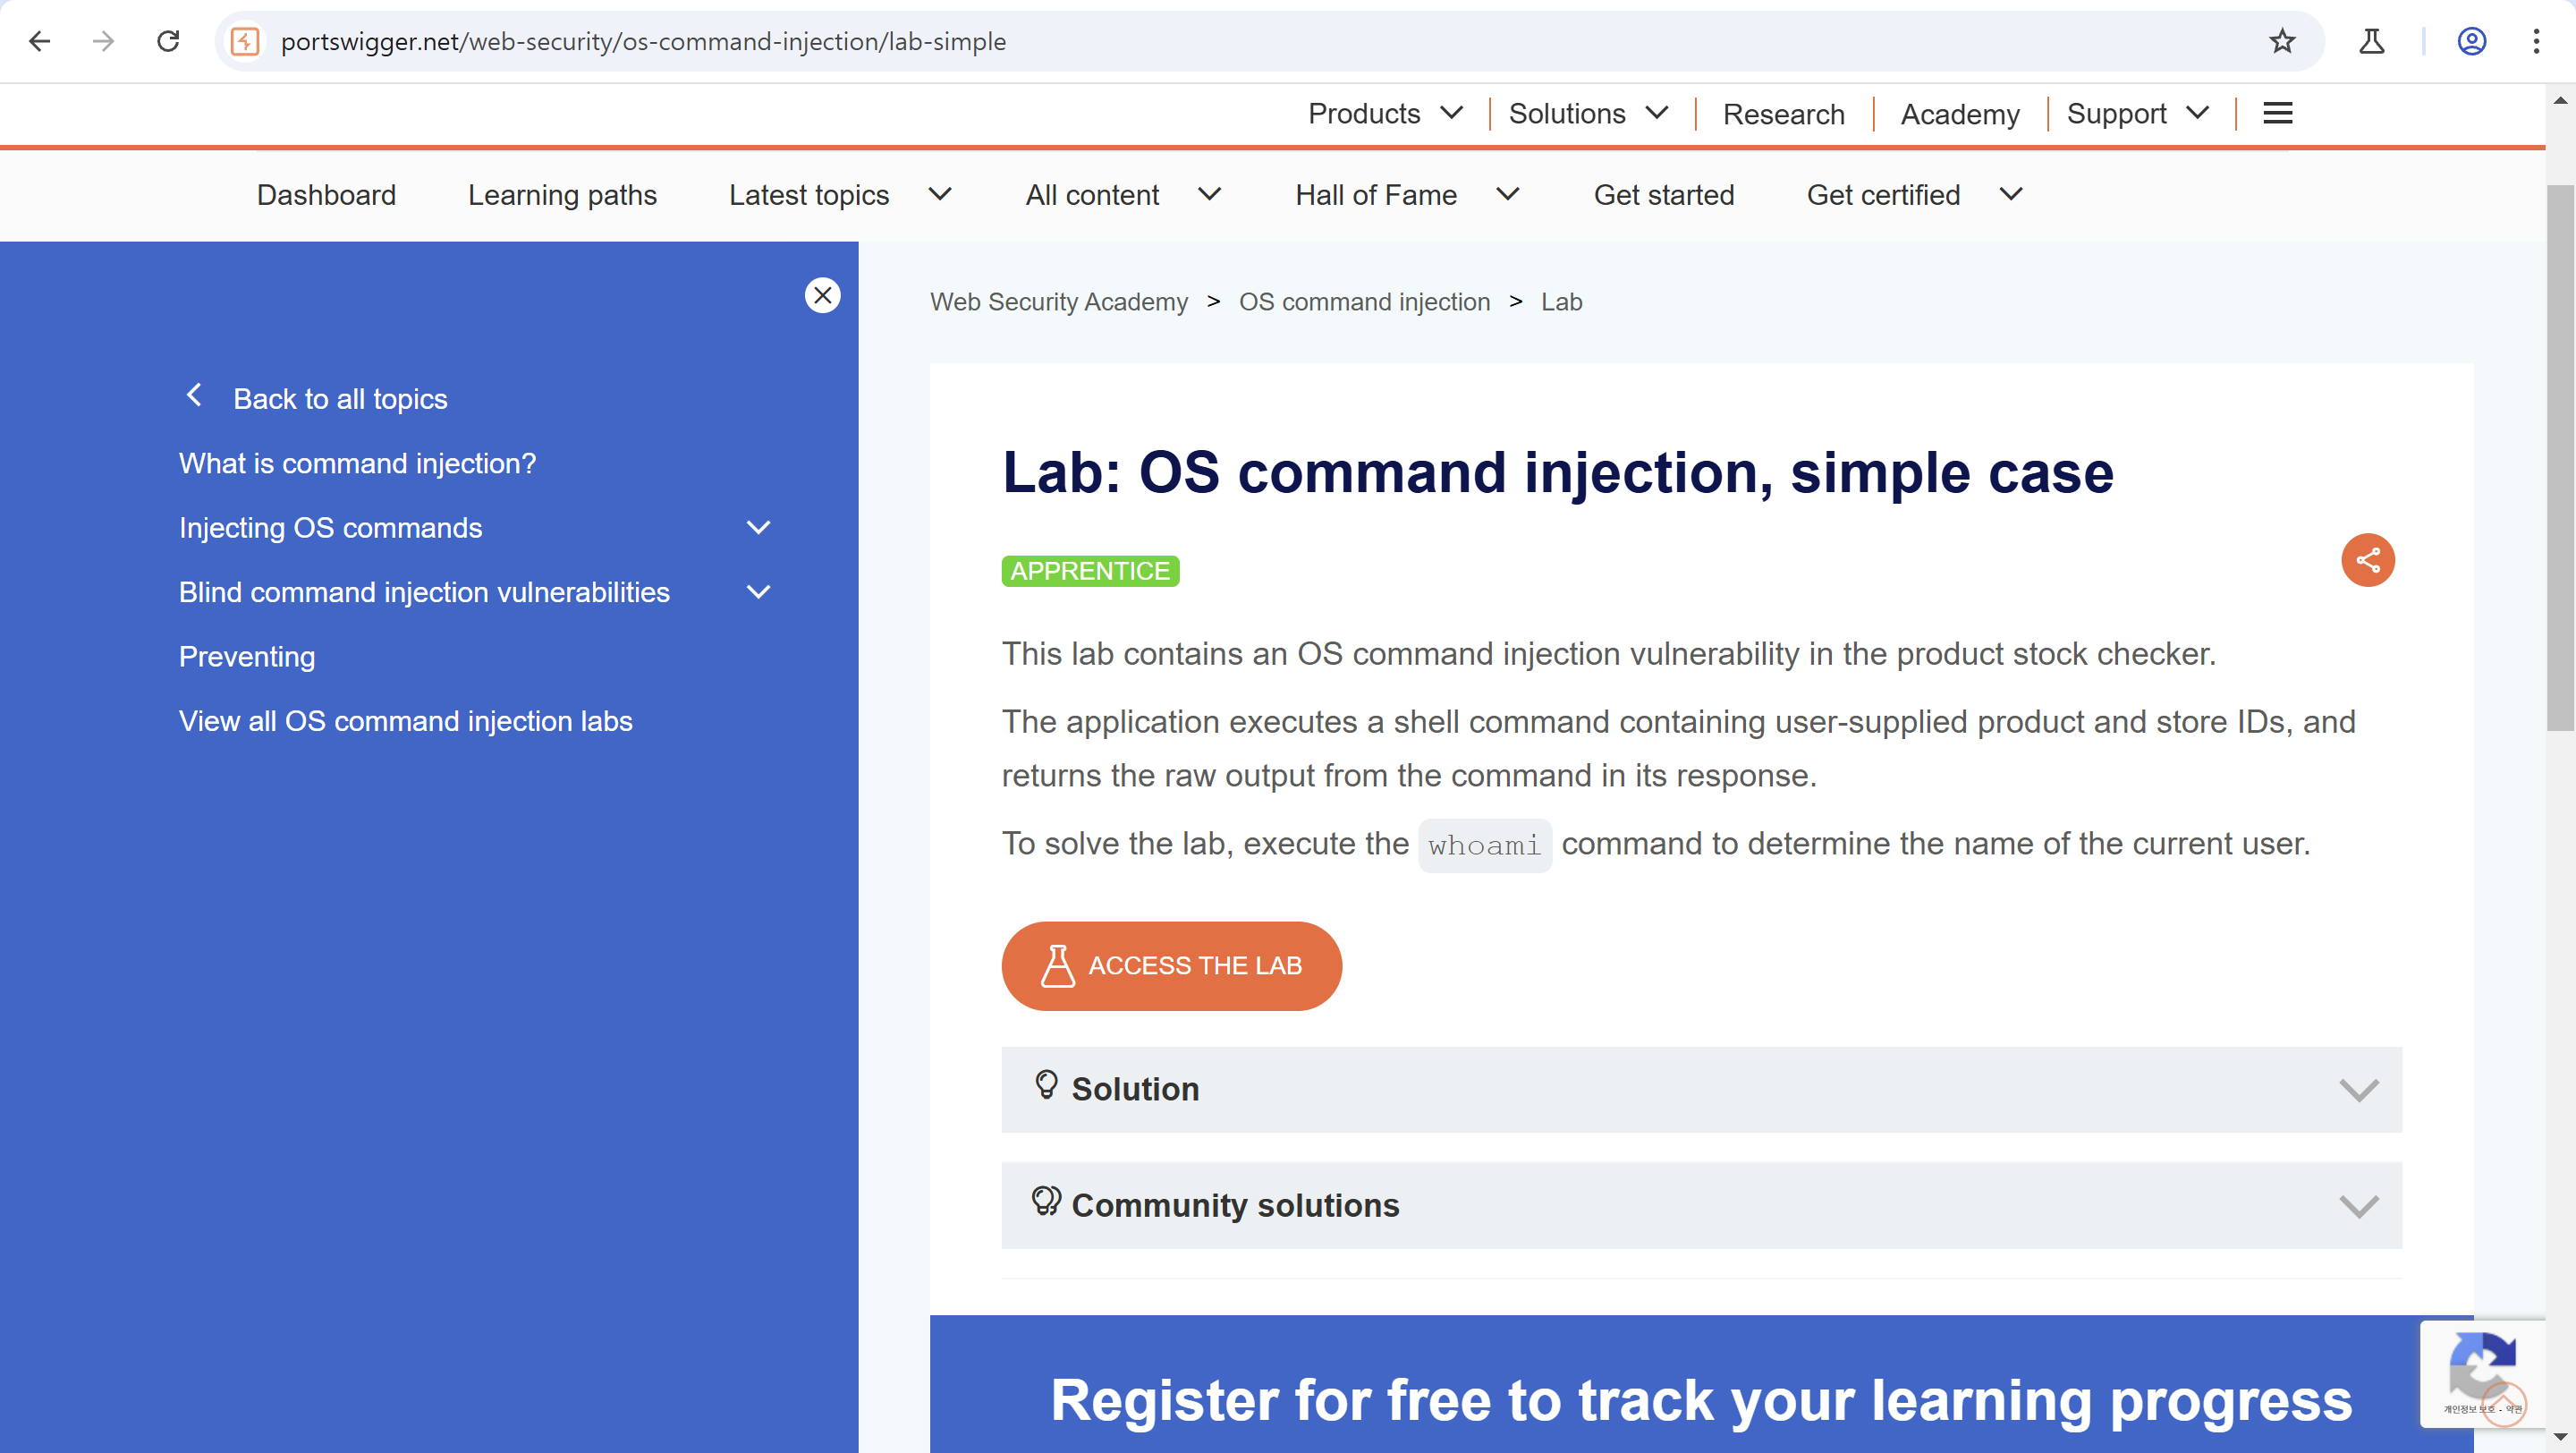Bookmark this page with star icon
The image size is (2576, 1453).
[2281, 41]
